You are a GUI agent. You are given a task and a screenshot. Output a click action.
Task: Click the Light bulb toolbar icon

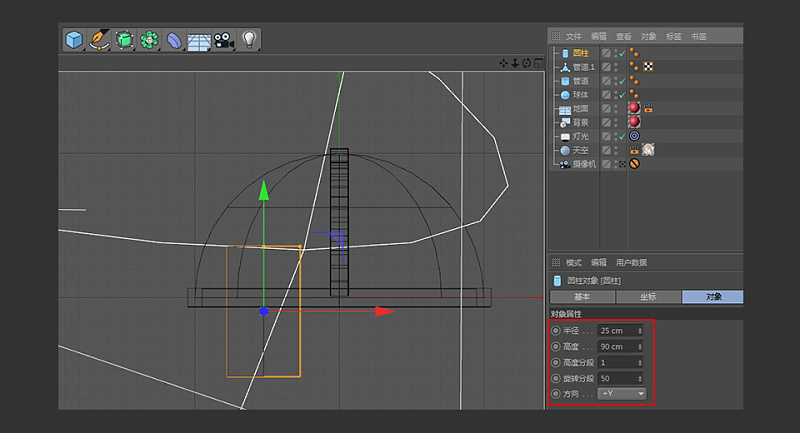pyautogui.click(x=249, y=40)
